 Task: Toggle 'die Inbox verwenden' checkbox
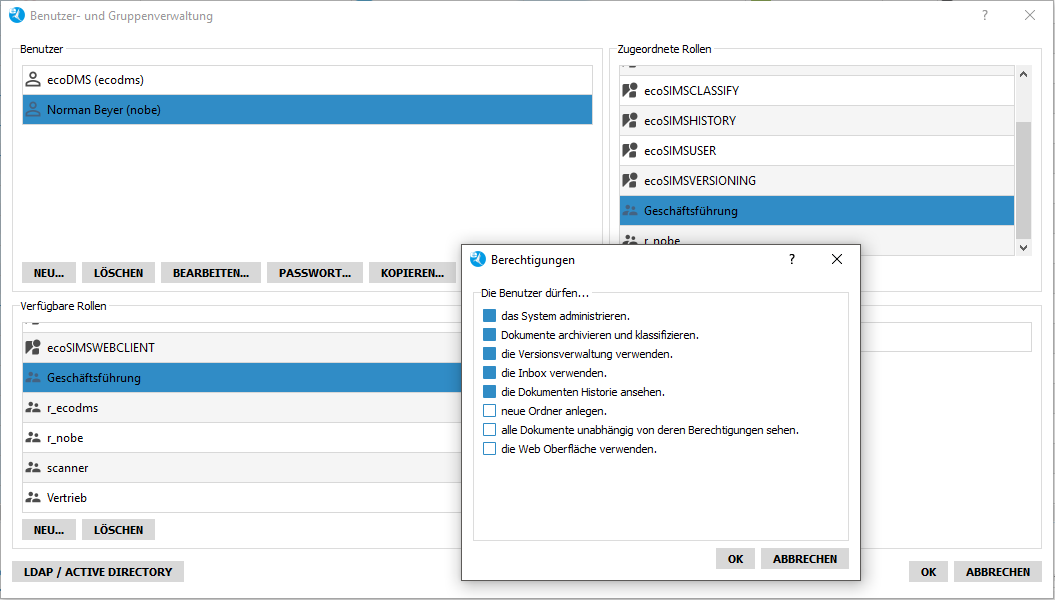(x=490, y=373)
